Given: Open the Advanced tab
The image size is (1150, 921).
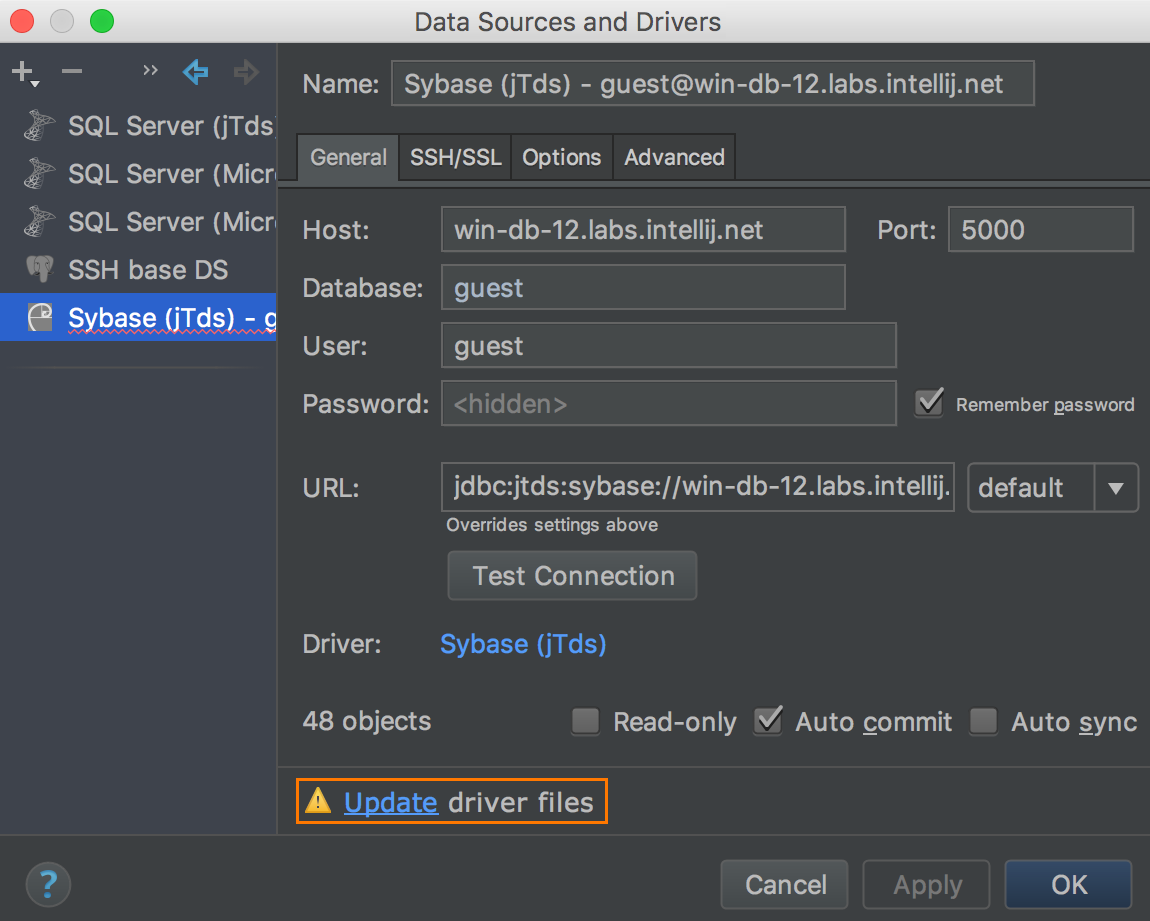Looking at the screenshot, I should (x=674, y=157).
